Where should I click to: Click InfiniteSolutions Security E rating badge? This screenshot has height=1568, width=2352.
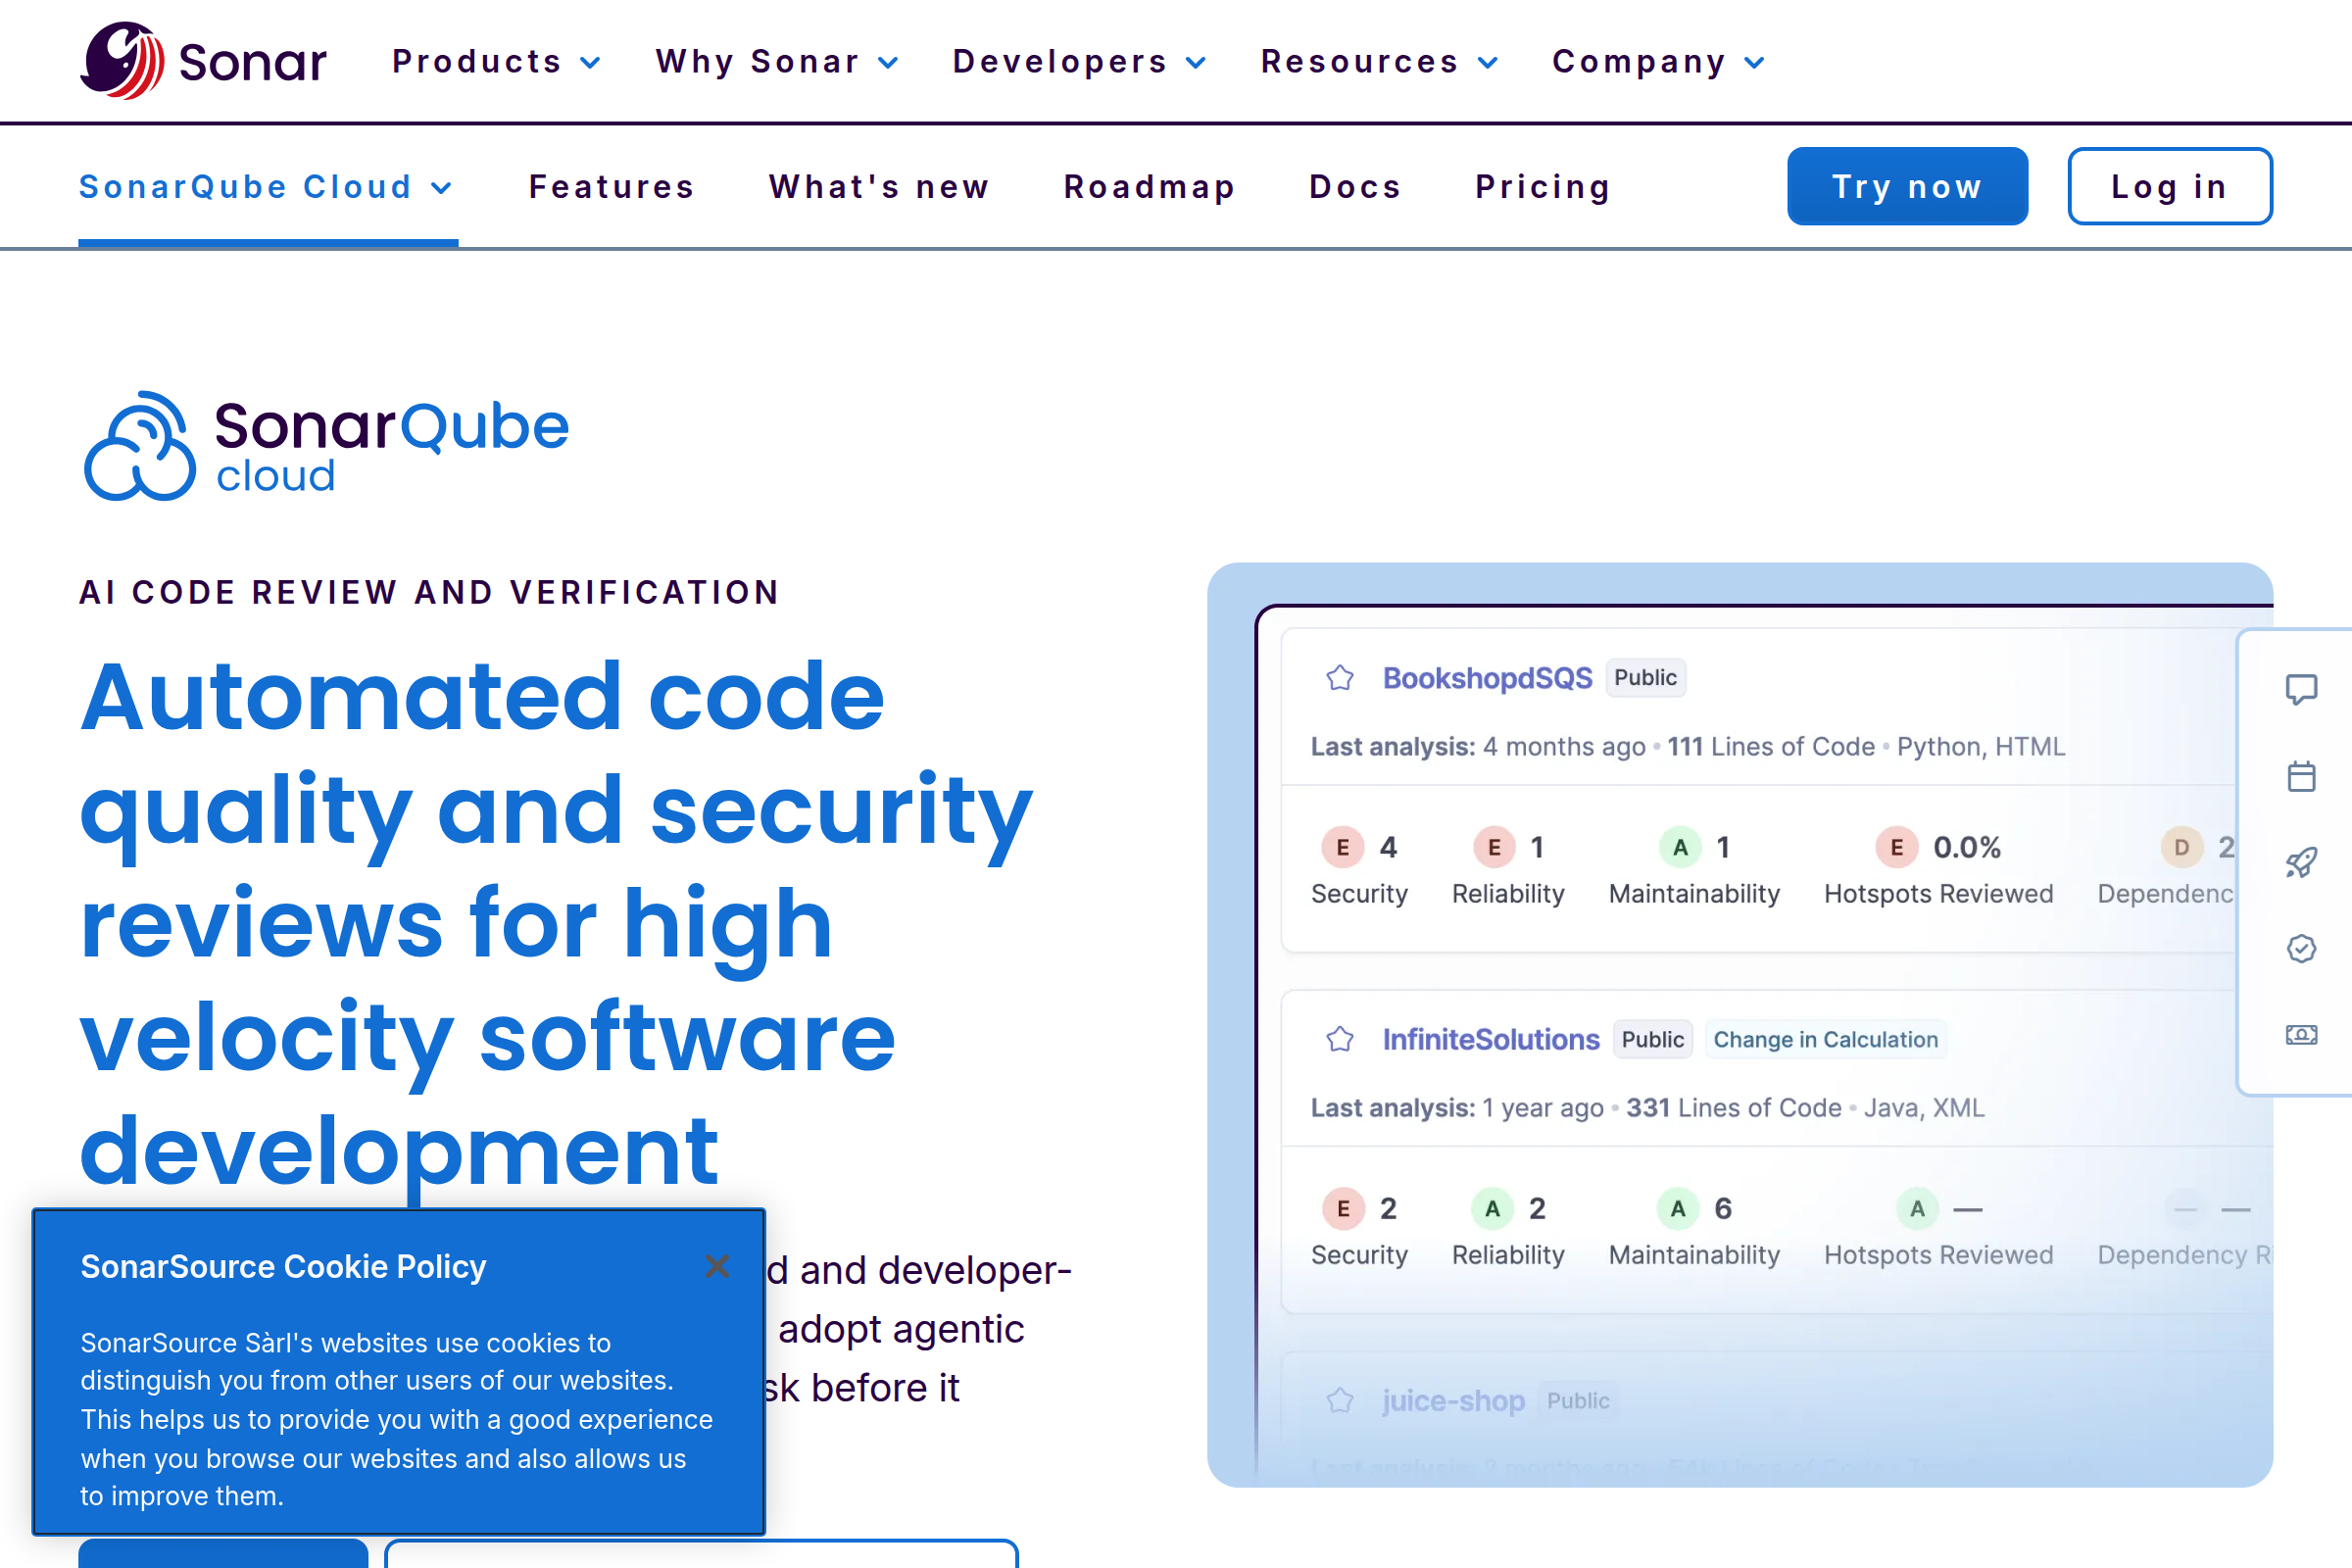(x=1343, y=1208)
